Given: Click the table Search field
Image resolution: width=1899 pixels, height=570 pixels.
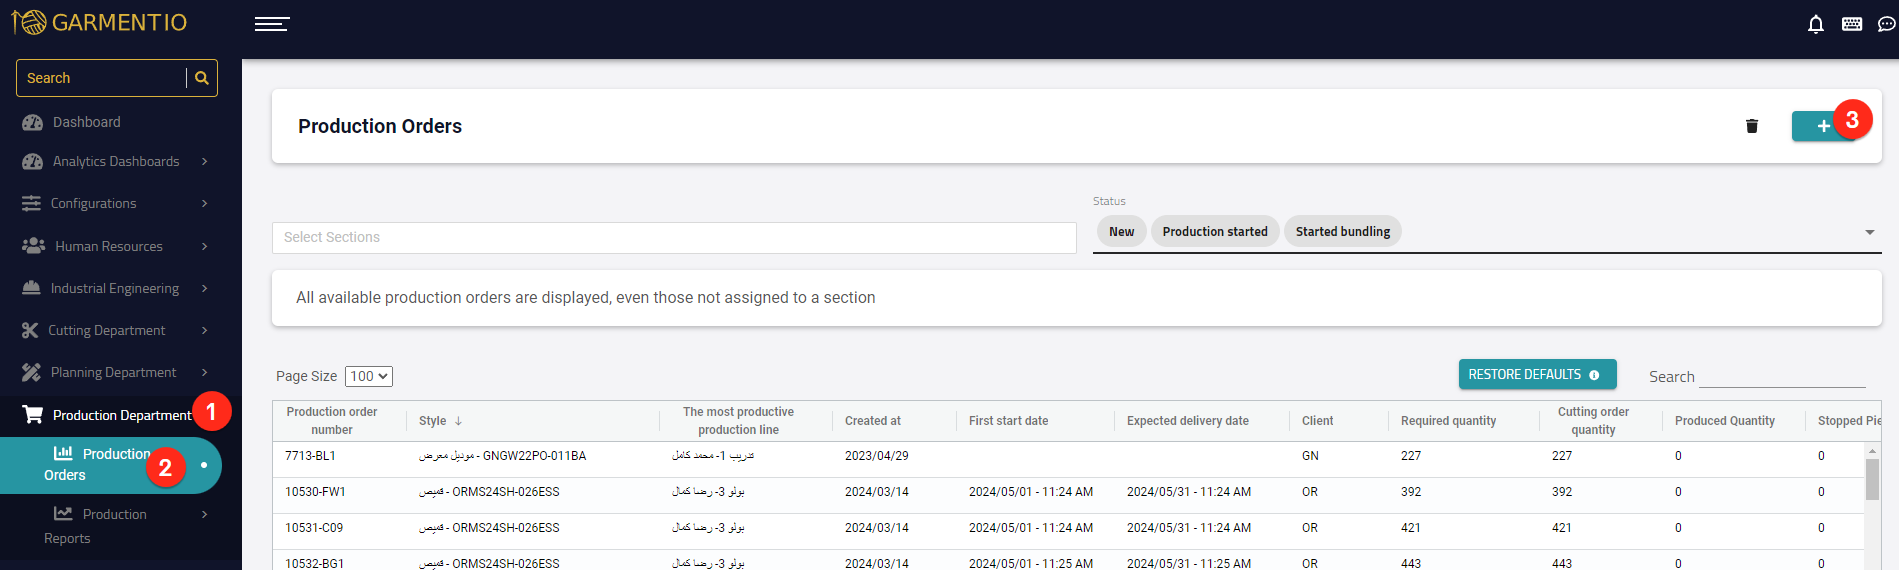Looking at the screenshot, I should [x=1782, y=376].
